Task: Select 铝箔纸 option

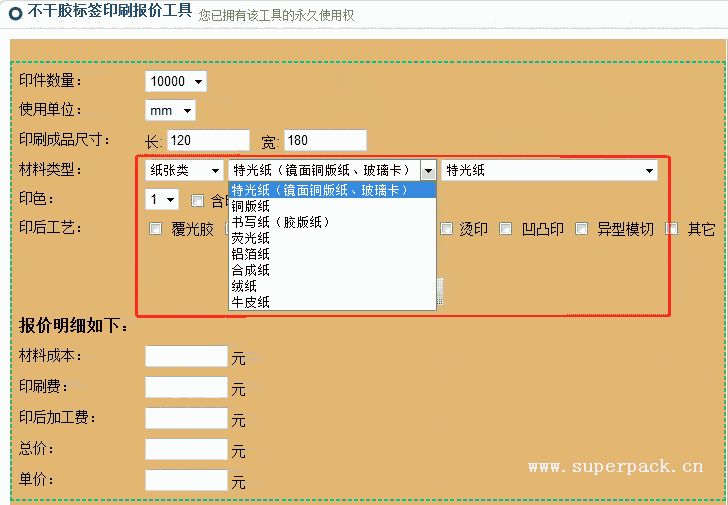Action: [251, 254]
